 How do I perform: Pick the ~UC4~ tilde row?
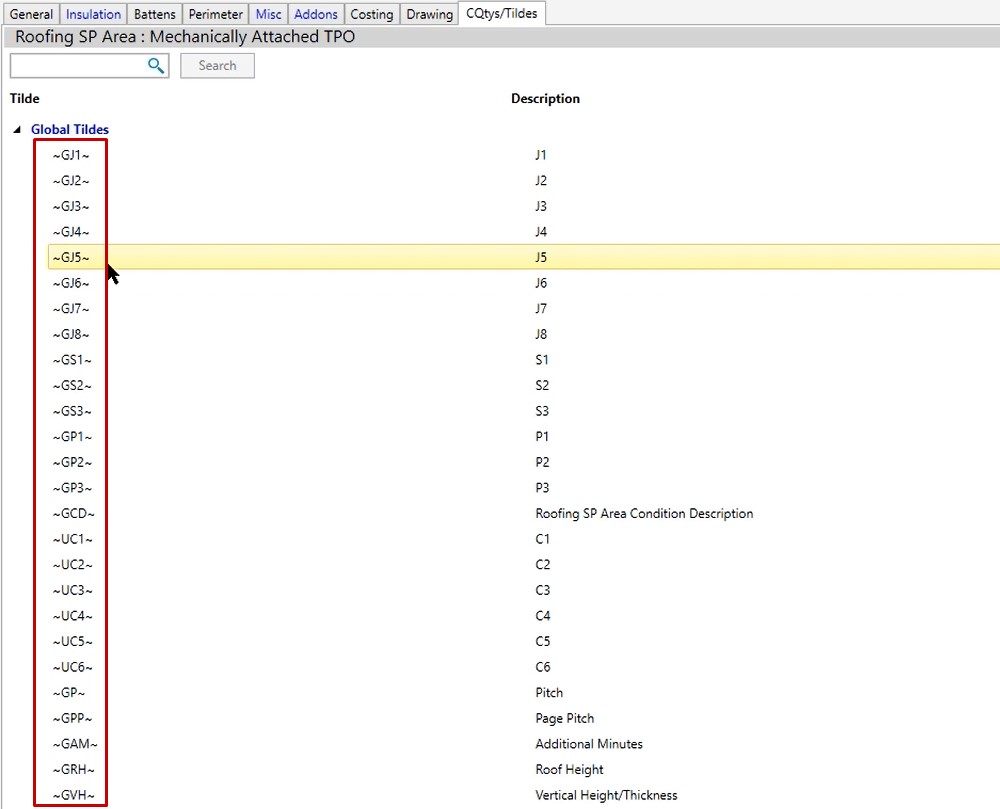pyautogui.click(x=73, y=616)
